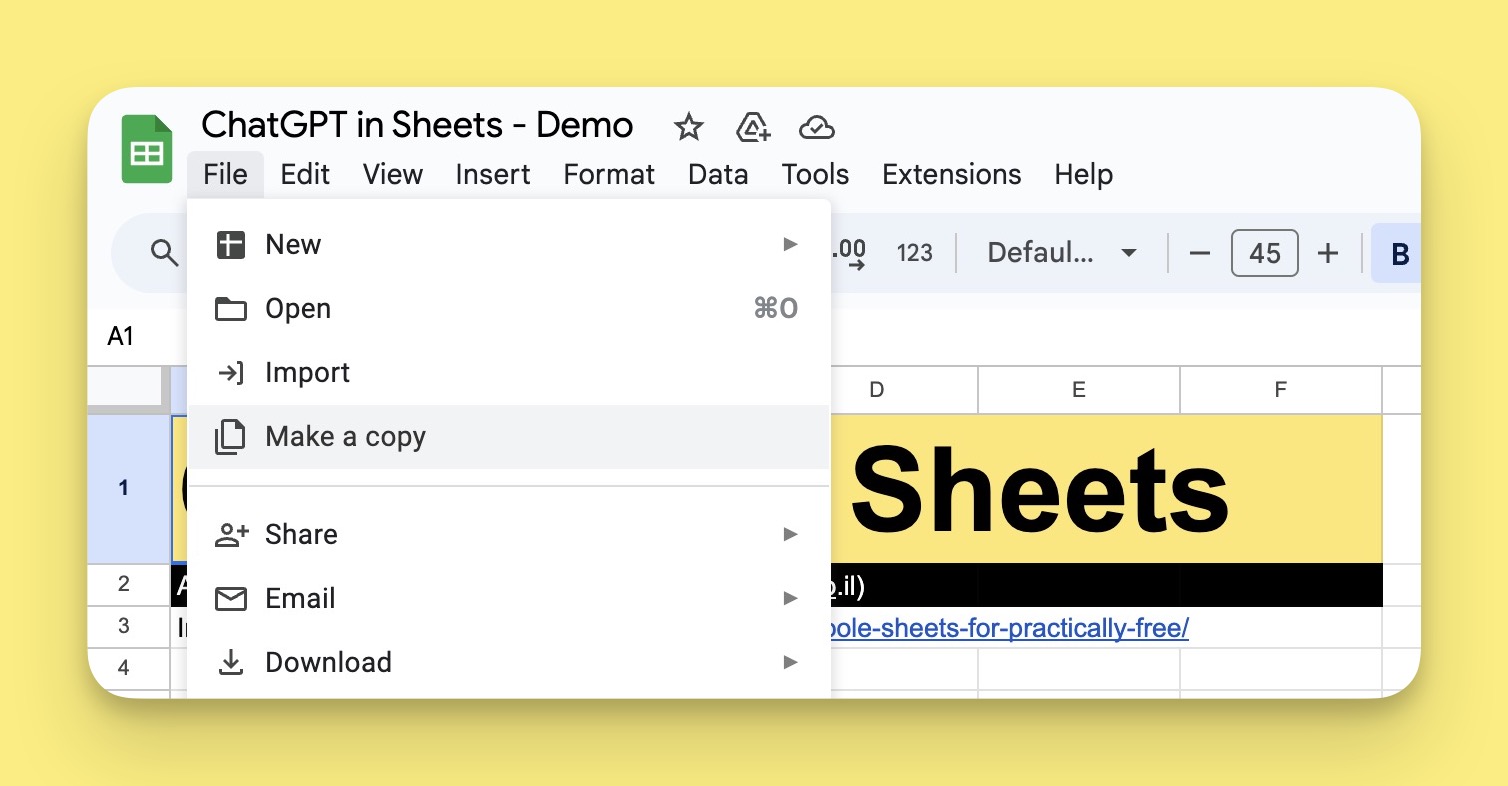Viewport: 1508px width, 786px height.
Task: Select column F header
Action: pos(1281,390)
